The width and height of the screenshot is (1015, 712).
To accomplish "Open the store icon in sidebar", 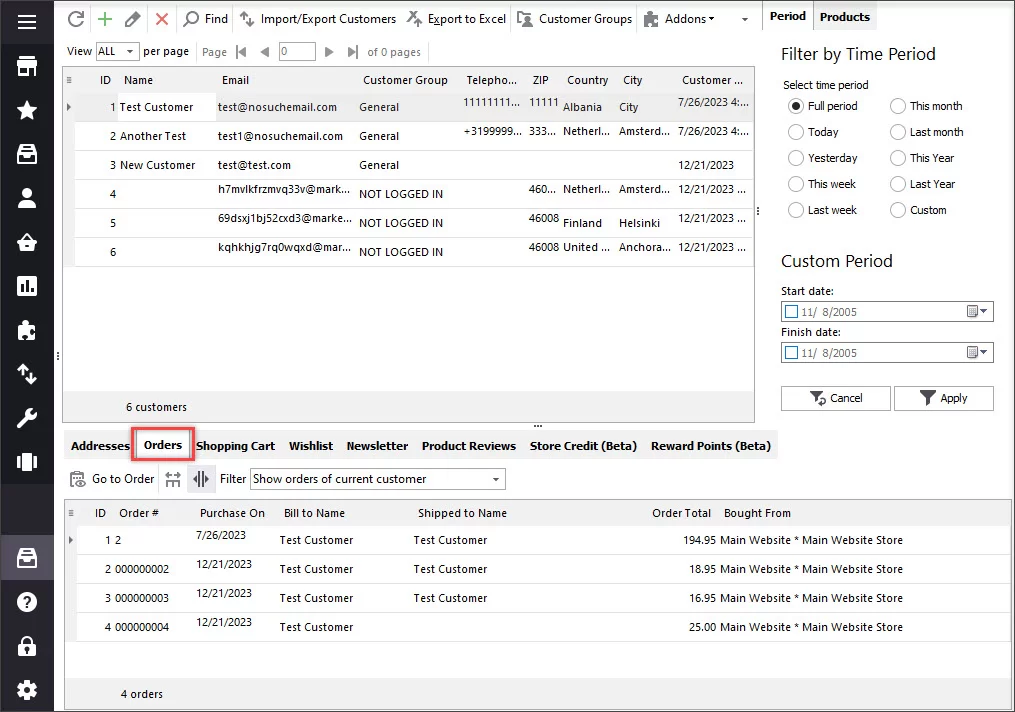I will click(x=27, y=66).
